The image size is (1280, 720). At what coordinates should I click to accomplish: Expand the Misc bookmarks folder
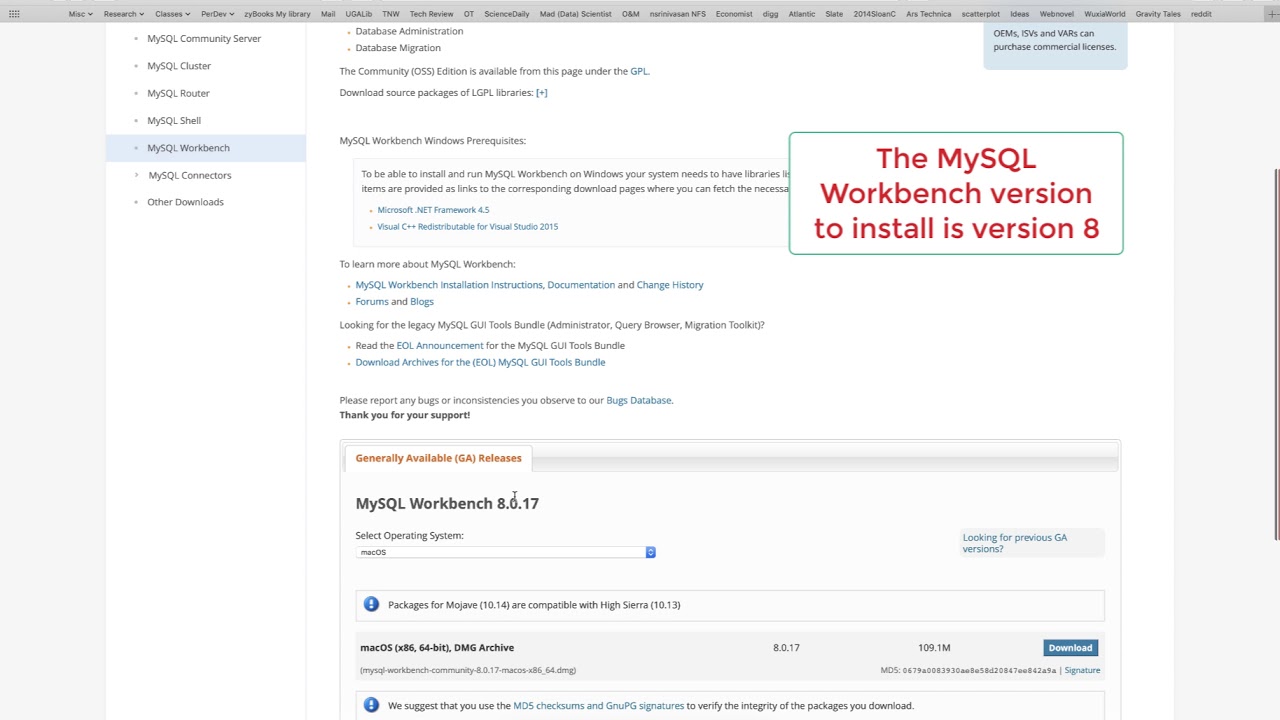point(80,14)
